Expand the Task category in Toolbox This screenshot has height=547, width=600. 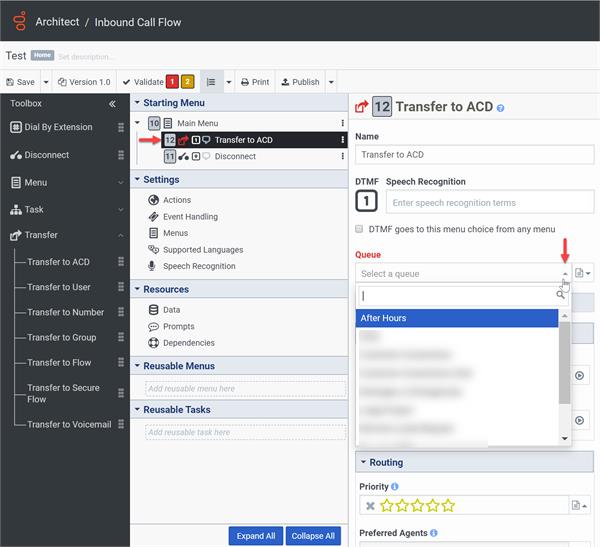point(121,209)
